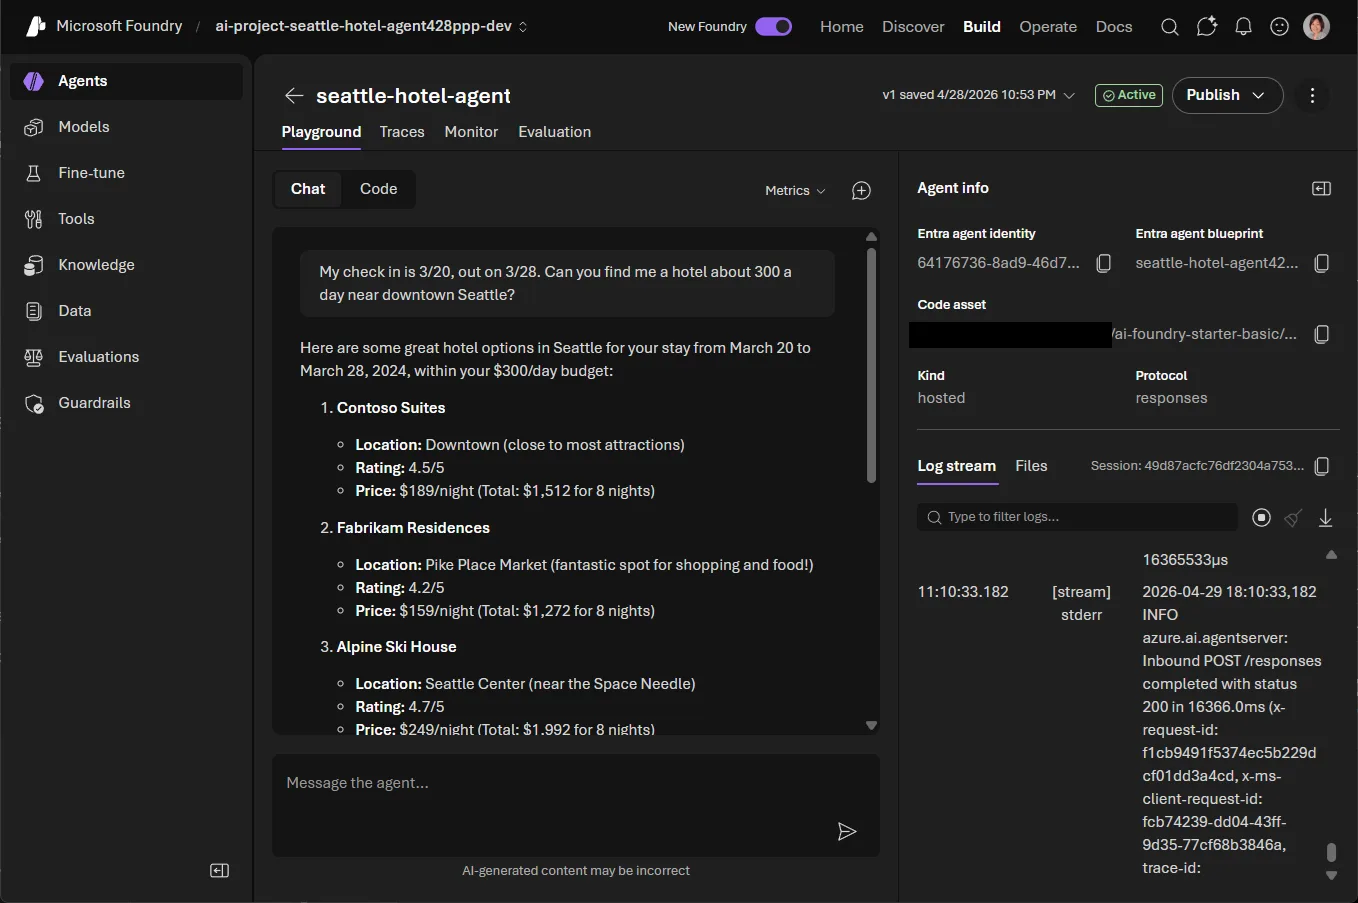The height and width of the screenshot is (903, 1358).
Task: Open the three-dot more options menu
Action: point(1312,95)
